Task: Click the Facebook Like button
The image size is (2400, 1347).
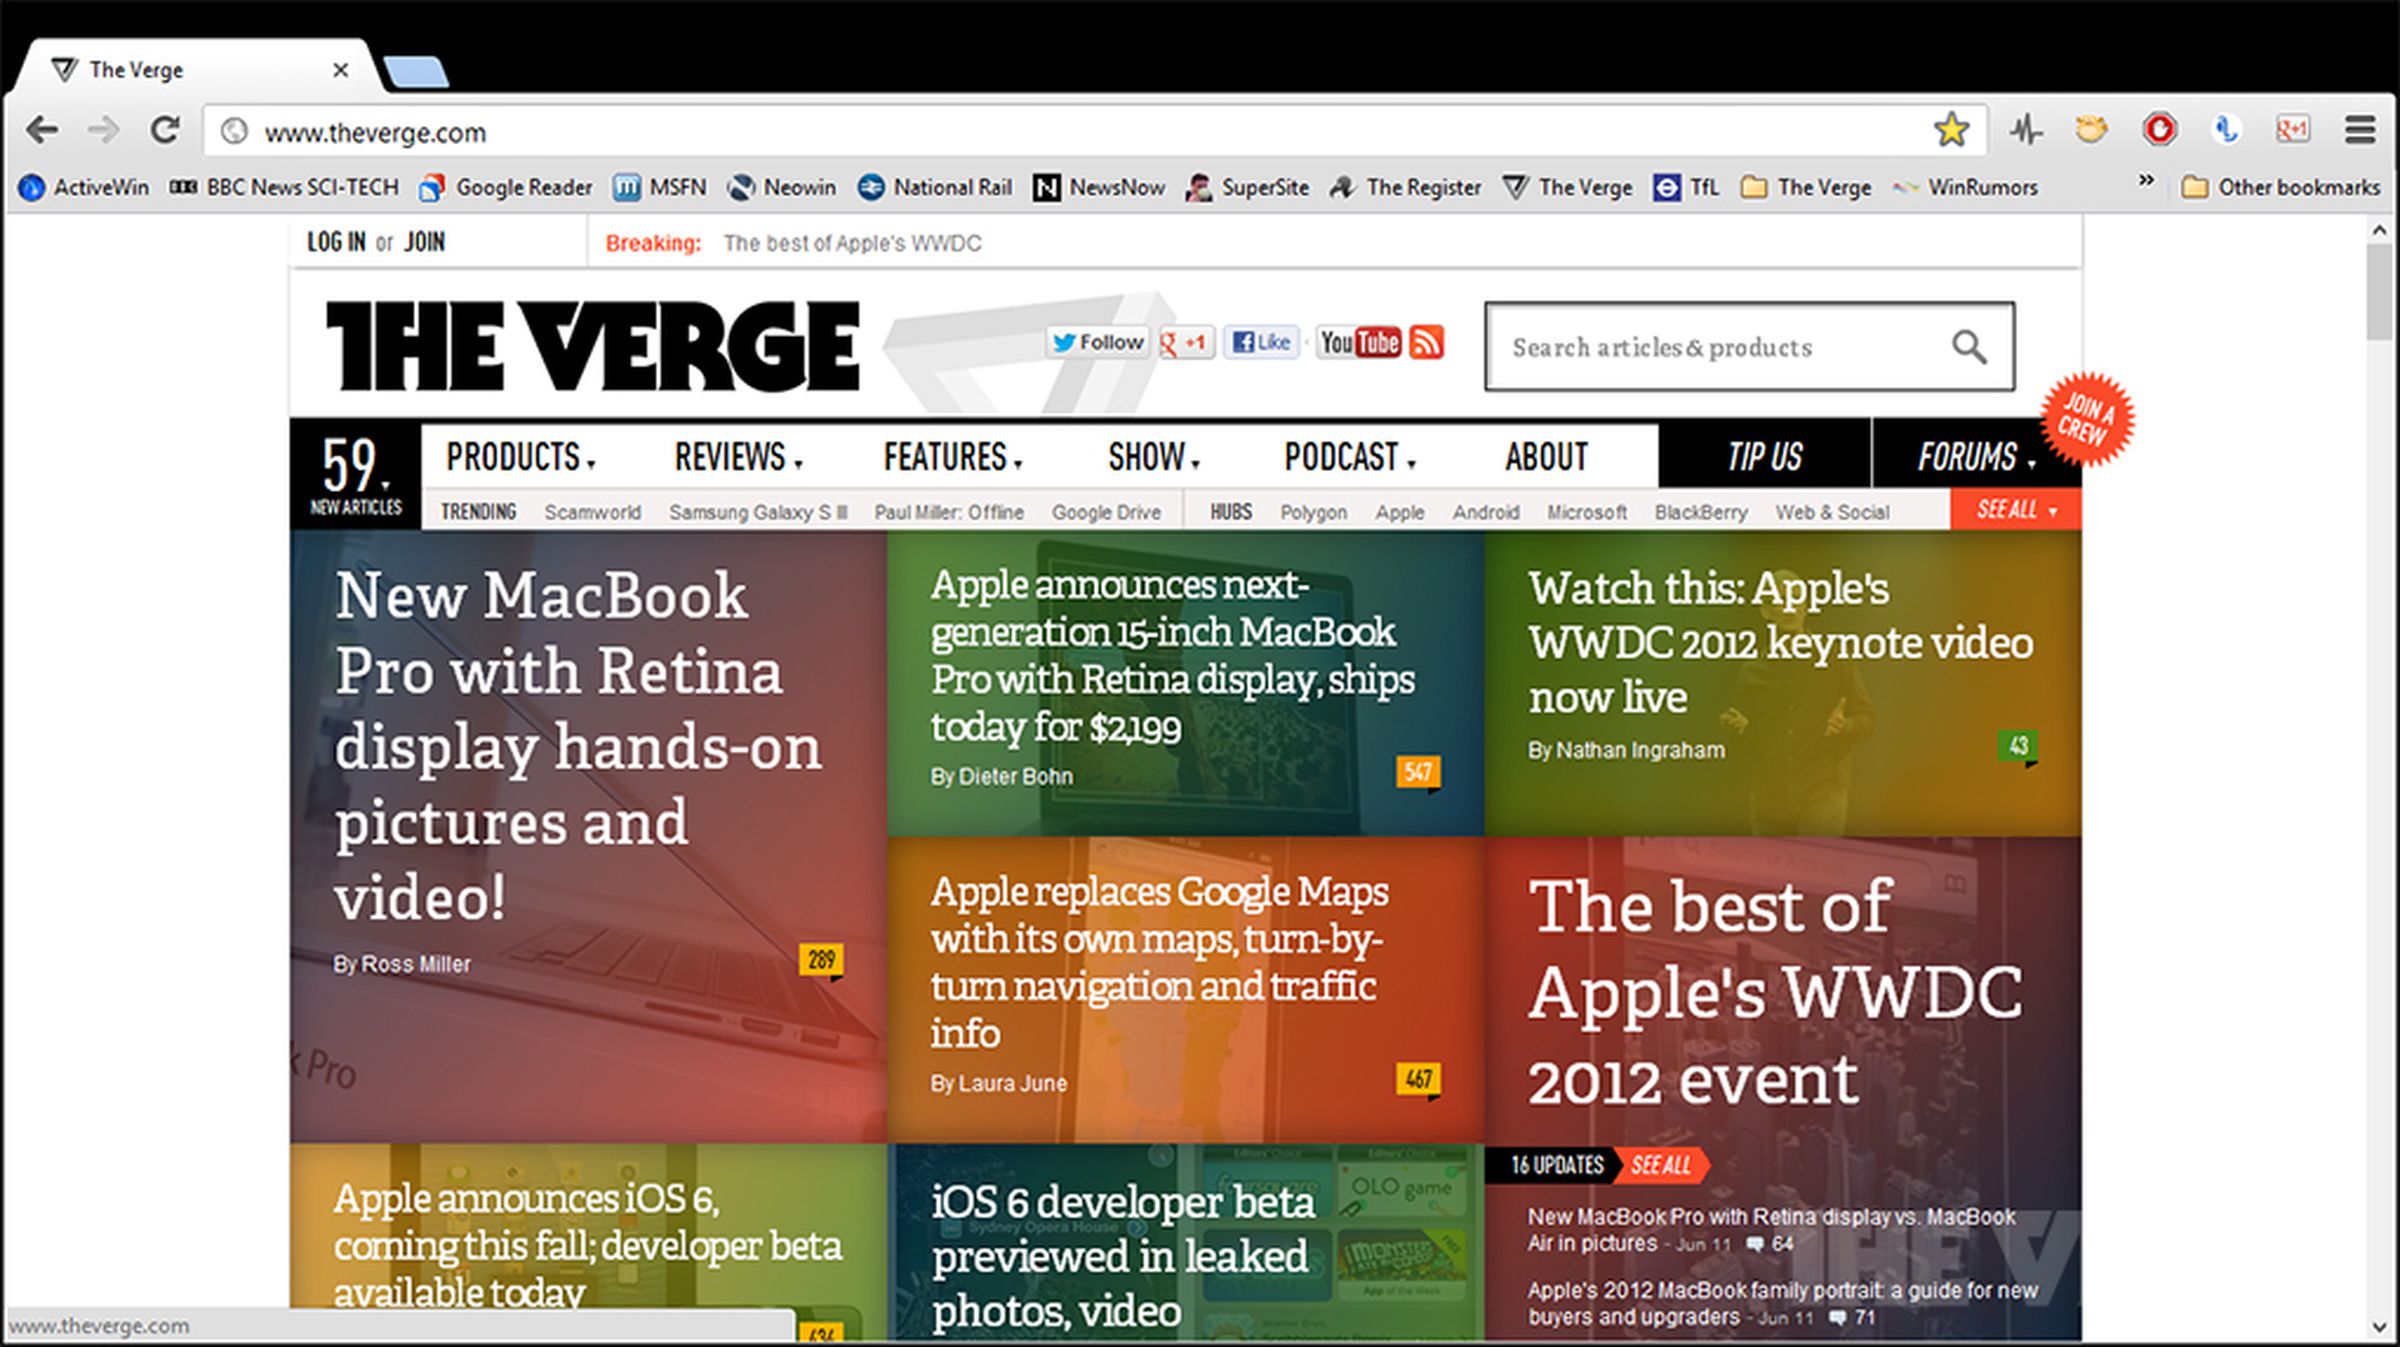Action: point(1262,343)
